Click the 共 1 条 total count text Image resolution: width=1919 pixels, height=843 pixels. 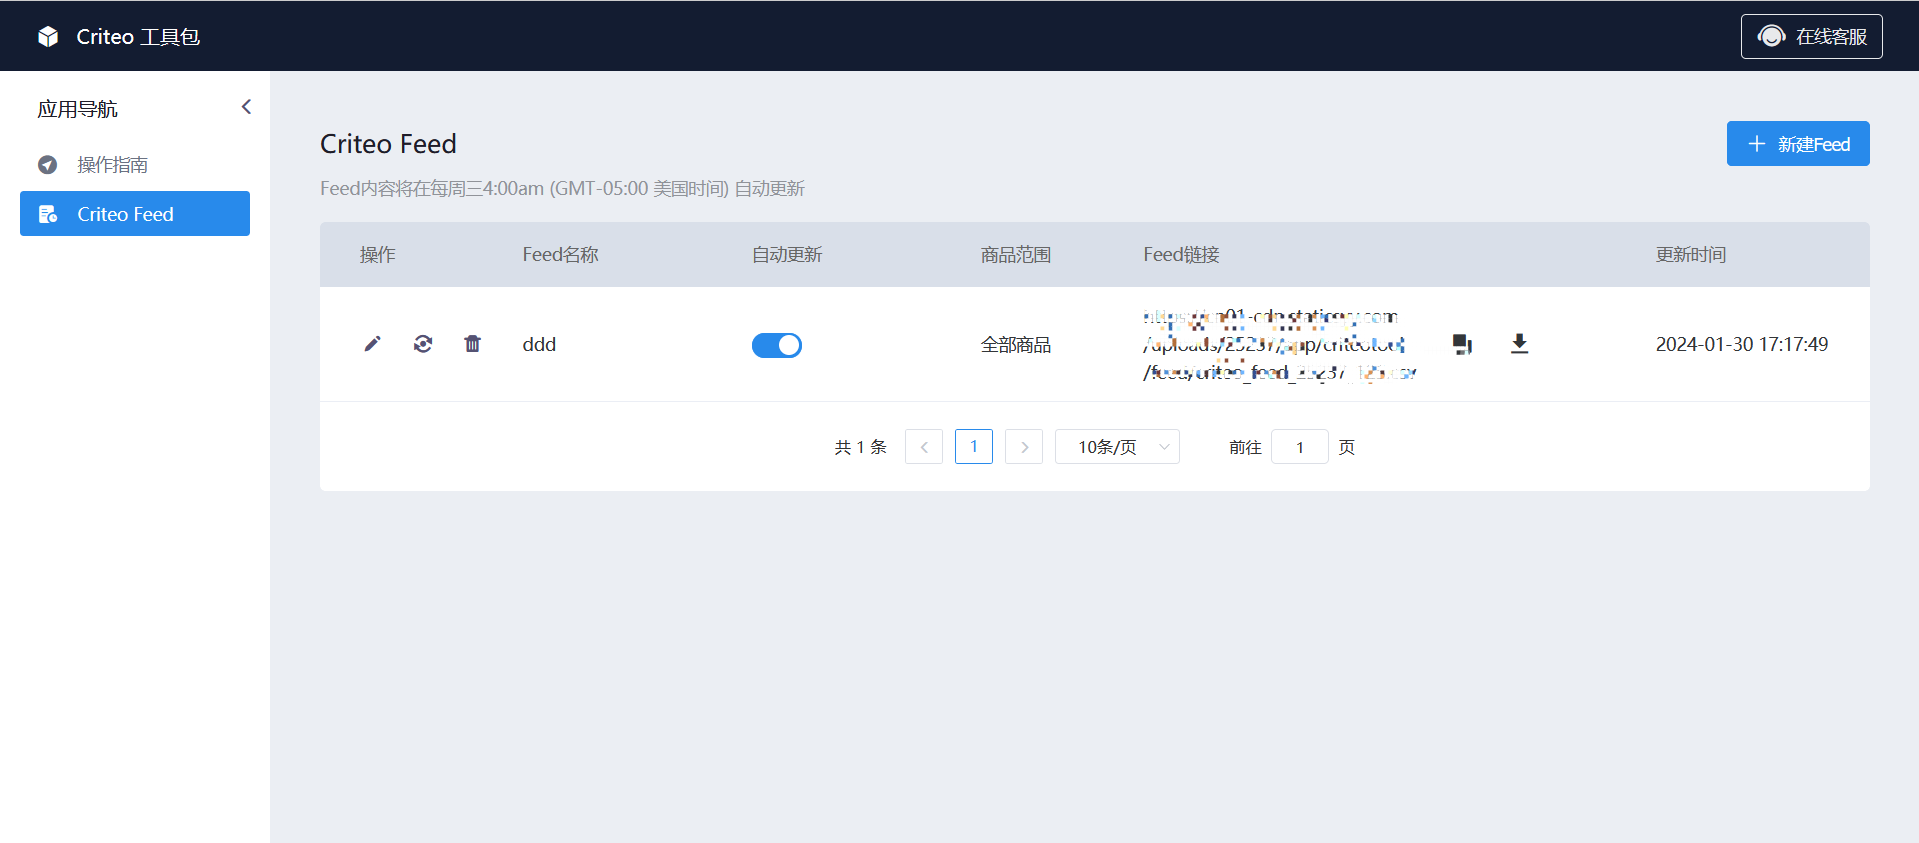[x=861, y=447]
